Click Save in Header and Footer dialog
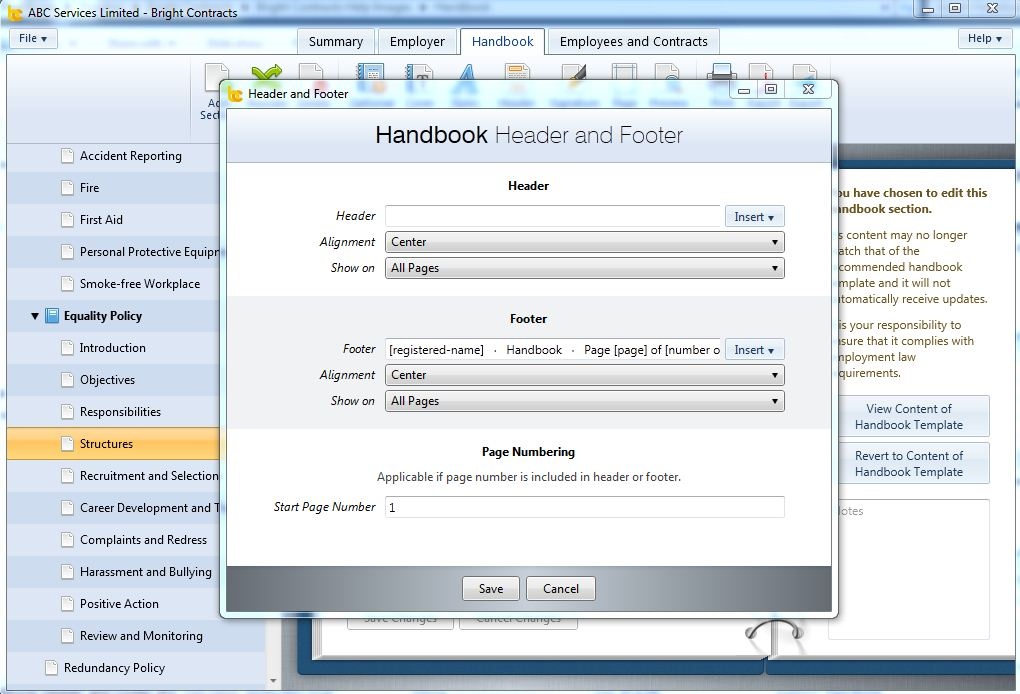Screen dimensions: 1020x694 [491, 589]
